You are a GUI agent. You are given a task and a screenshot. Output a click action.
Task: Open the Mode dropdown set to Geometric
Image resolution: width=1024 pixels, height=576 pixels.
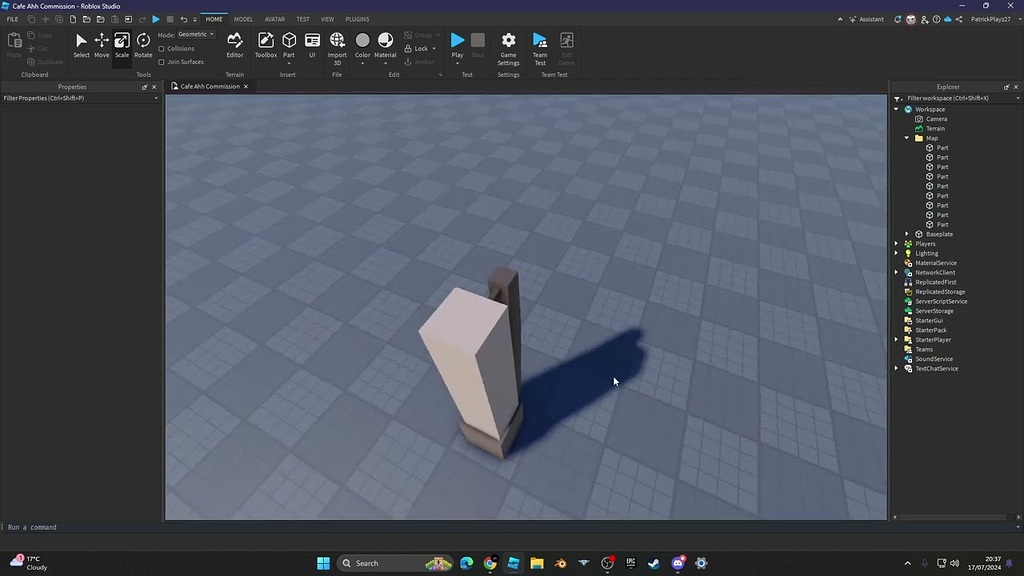click(196, 33)
